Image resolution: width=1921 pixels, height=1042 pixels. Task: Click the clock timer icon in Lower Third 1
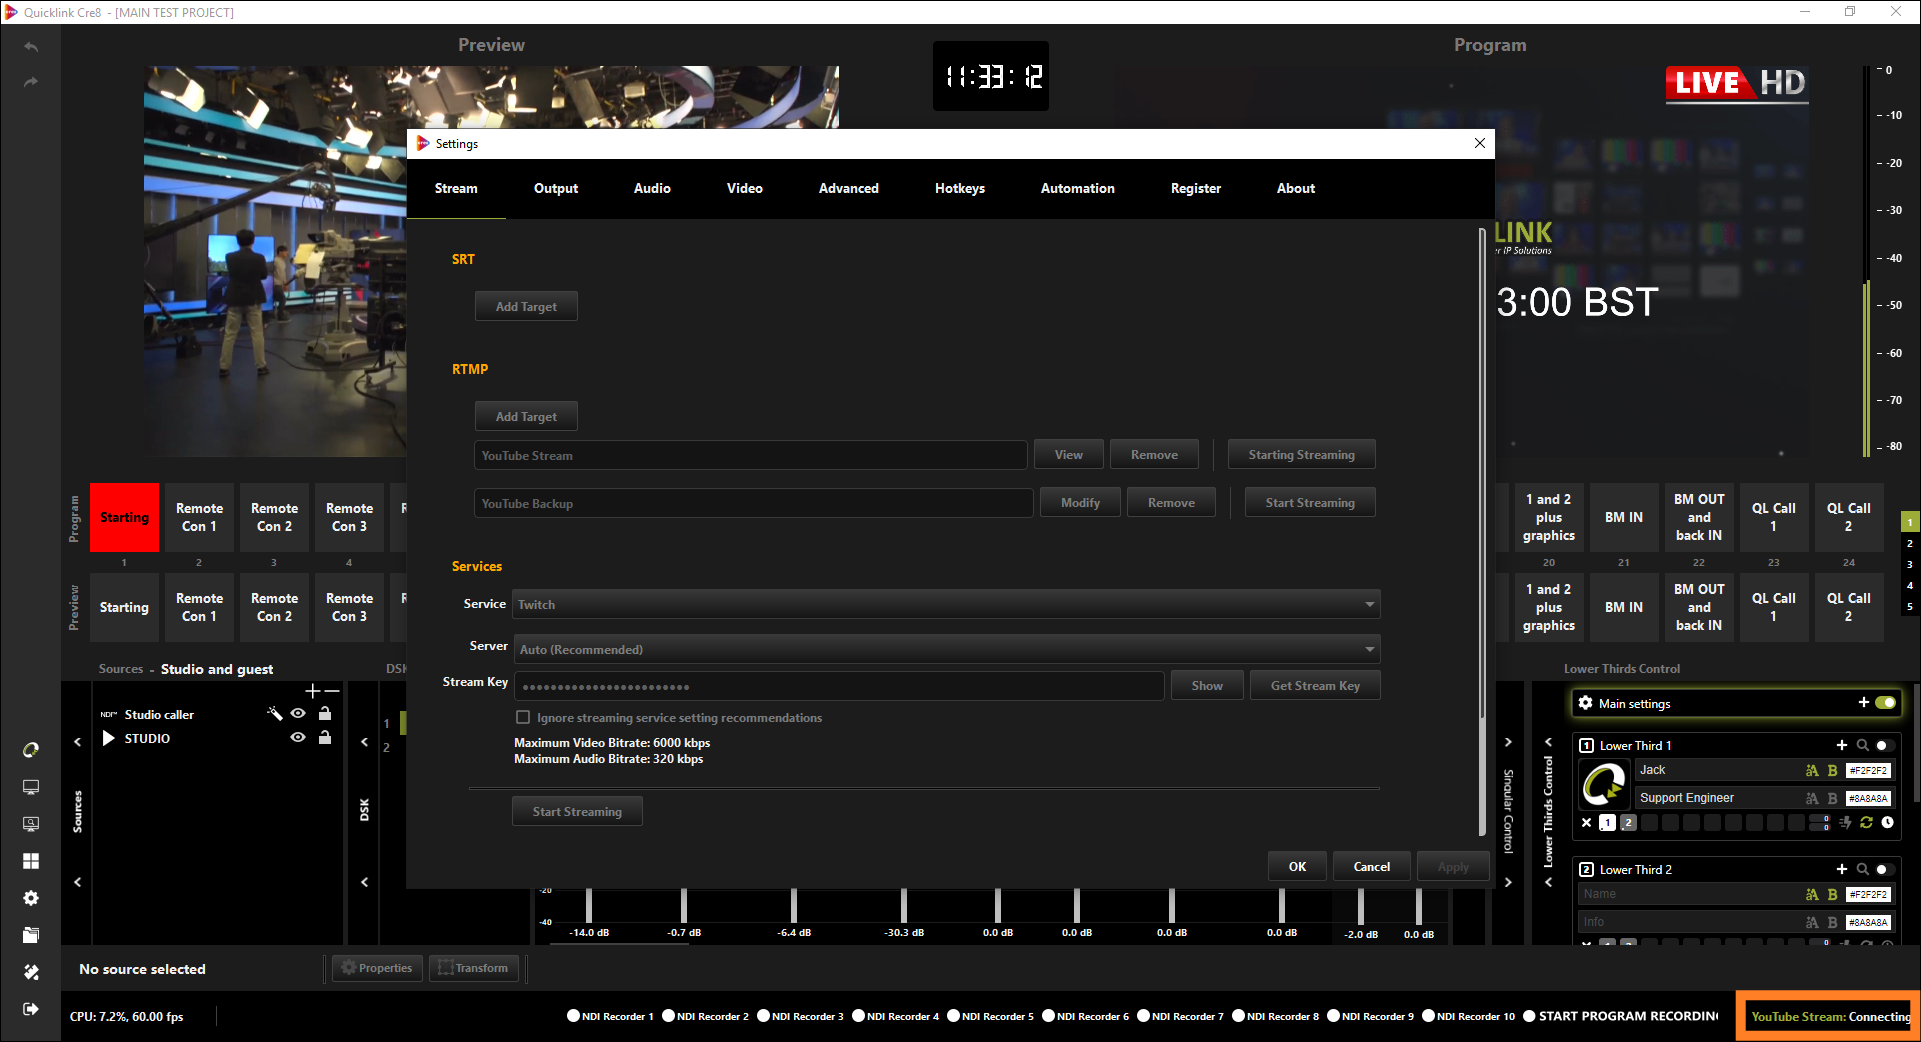tap(1887, 823)
